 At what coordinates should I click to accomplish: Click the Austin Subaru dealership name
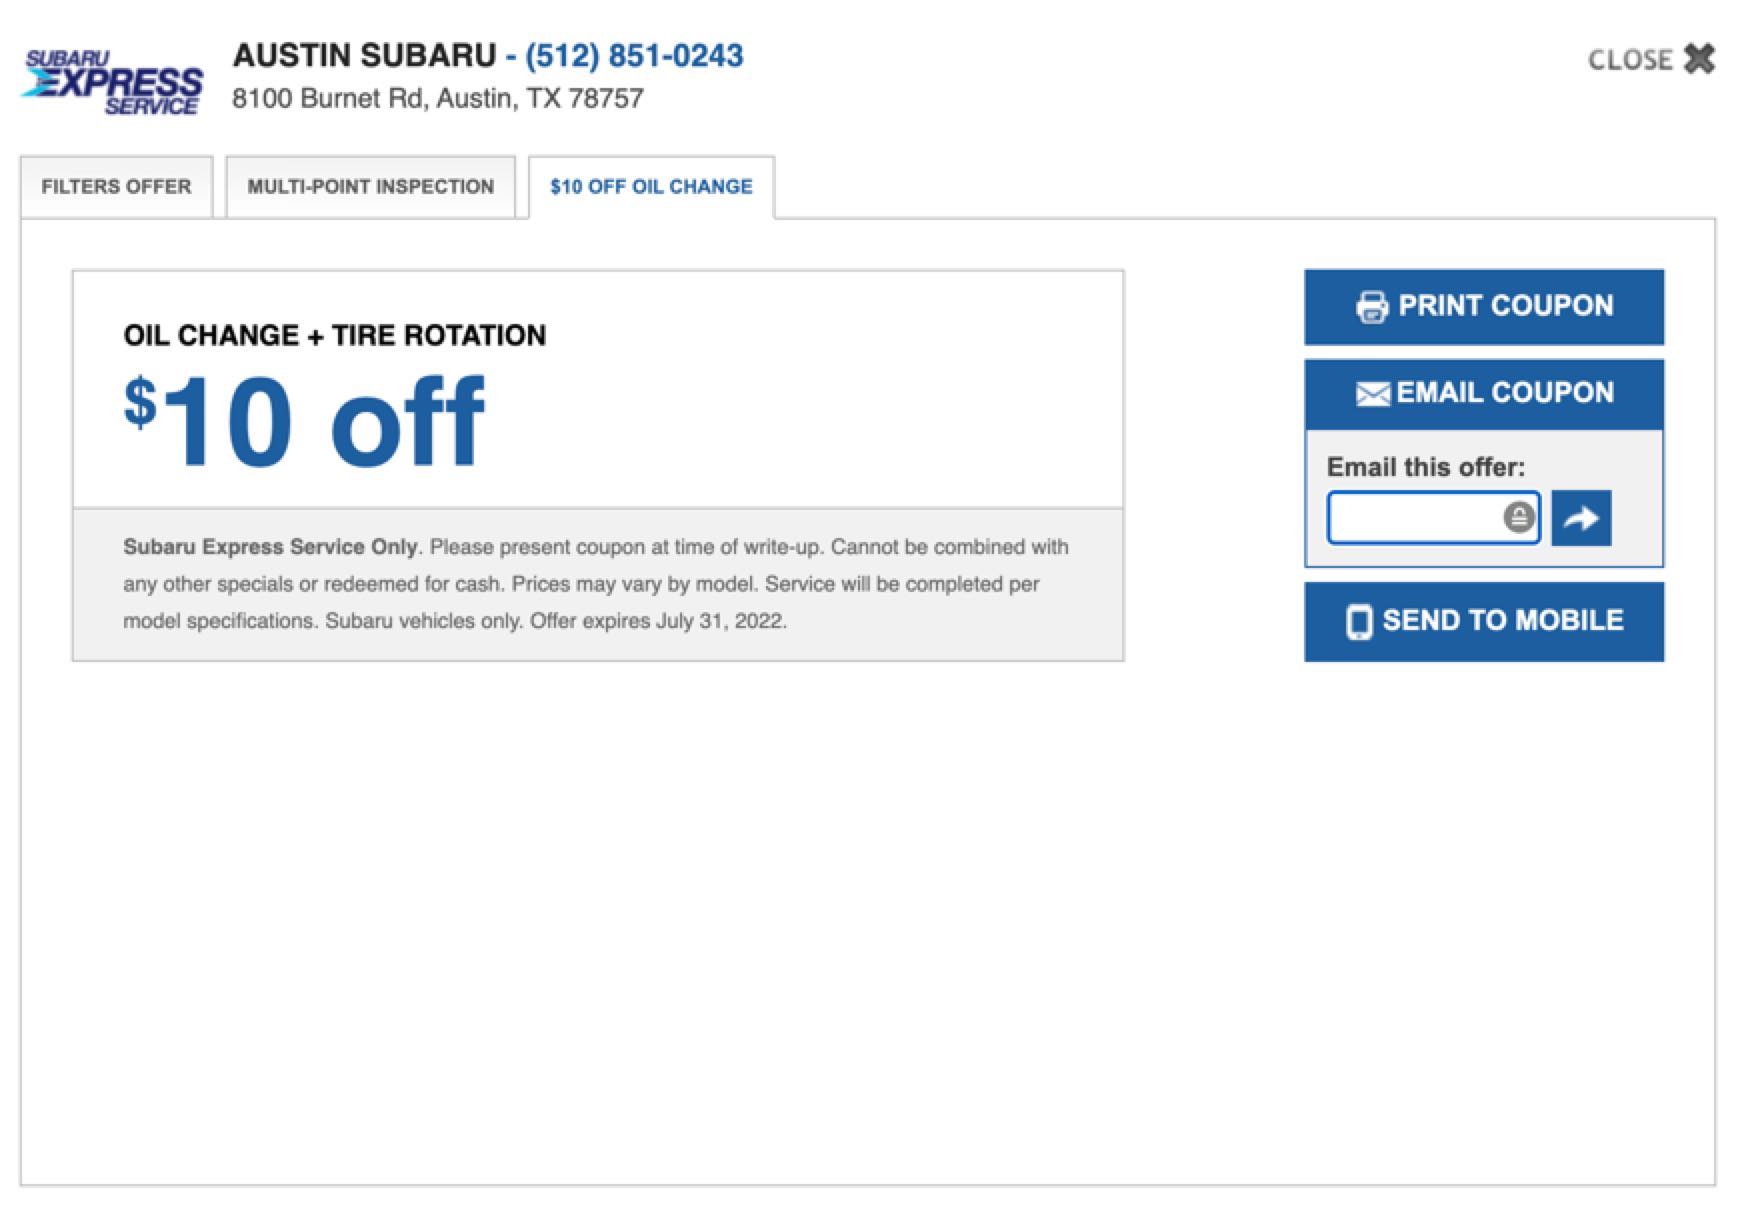[364, 56]
